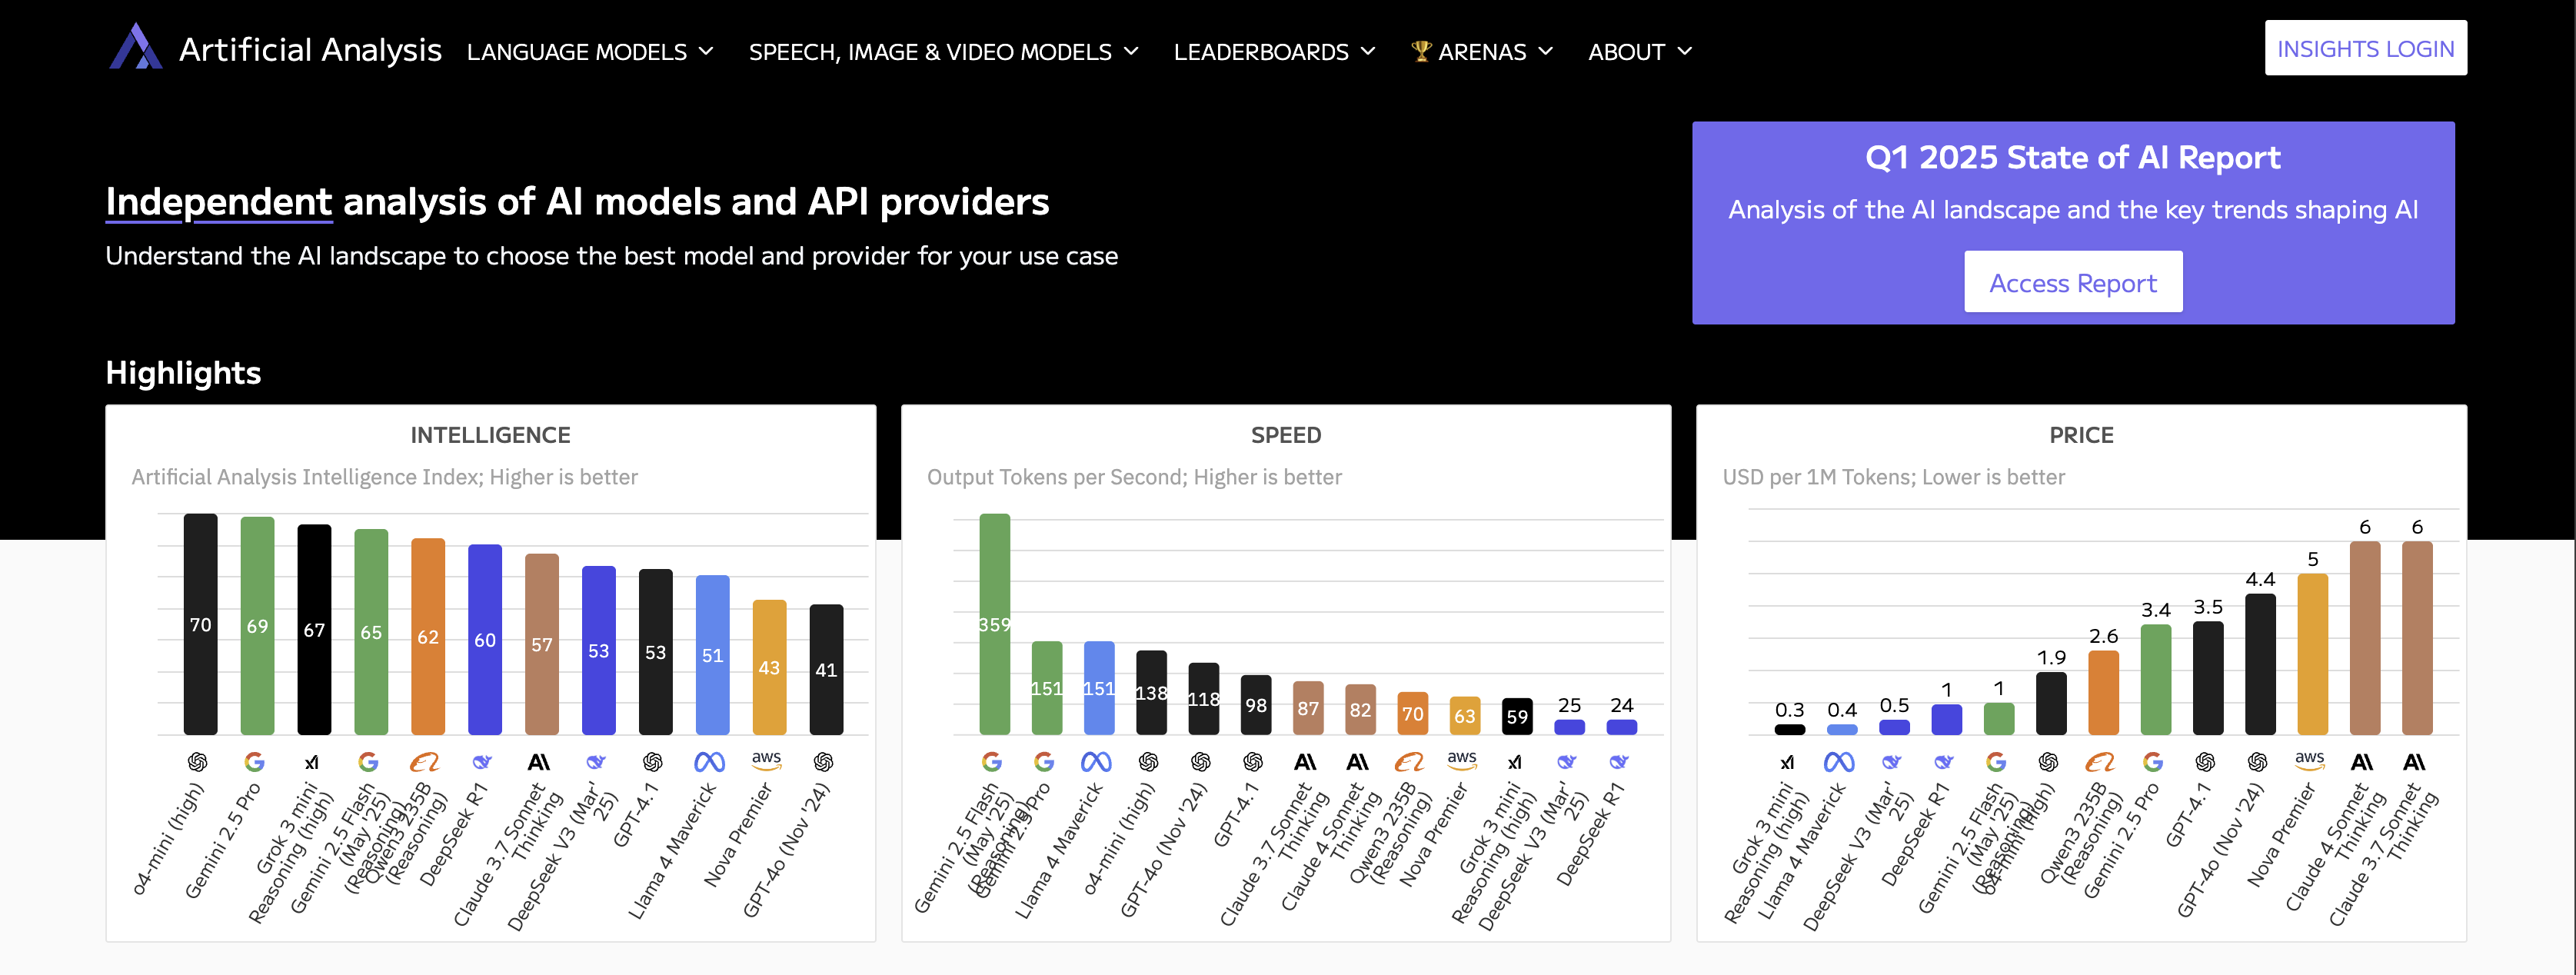Click the Insights Login button
2576x975 pixels.
(2365, 48)
